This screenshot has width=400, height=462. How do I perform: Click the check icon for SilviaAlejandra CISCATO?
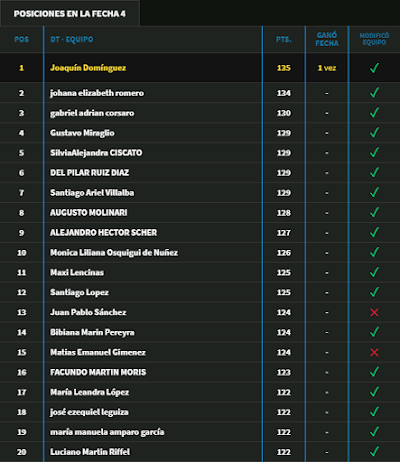pos(374,152)
